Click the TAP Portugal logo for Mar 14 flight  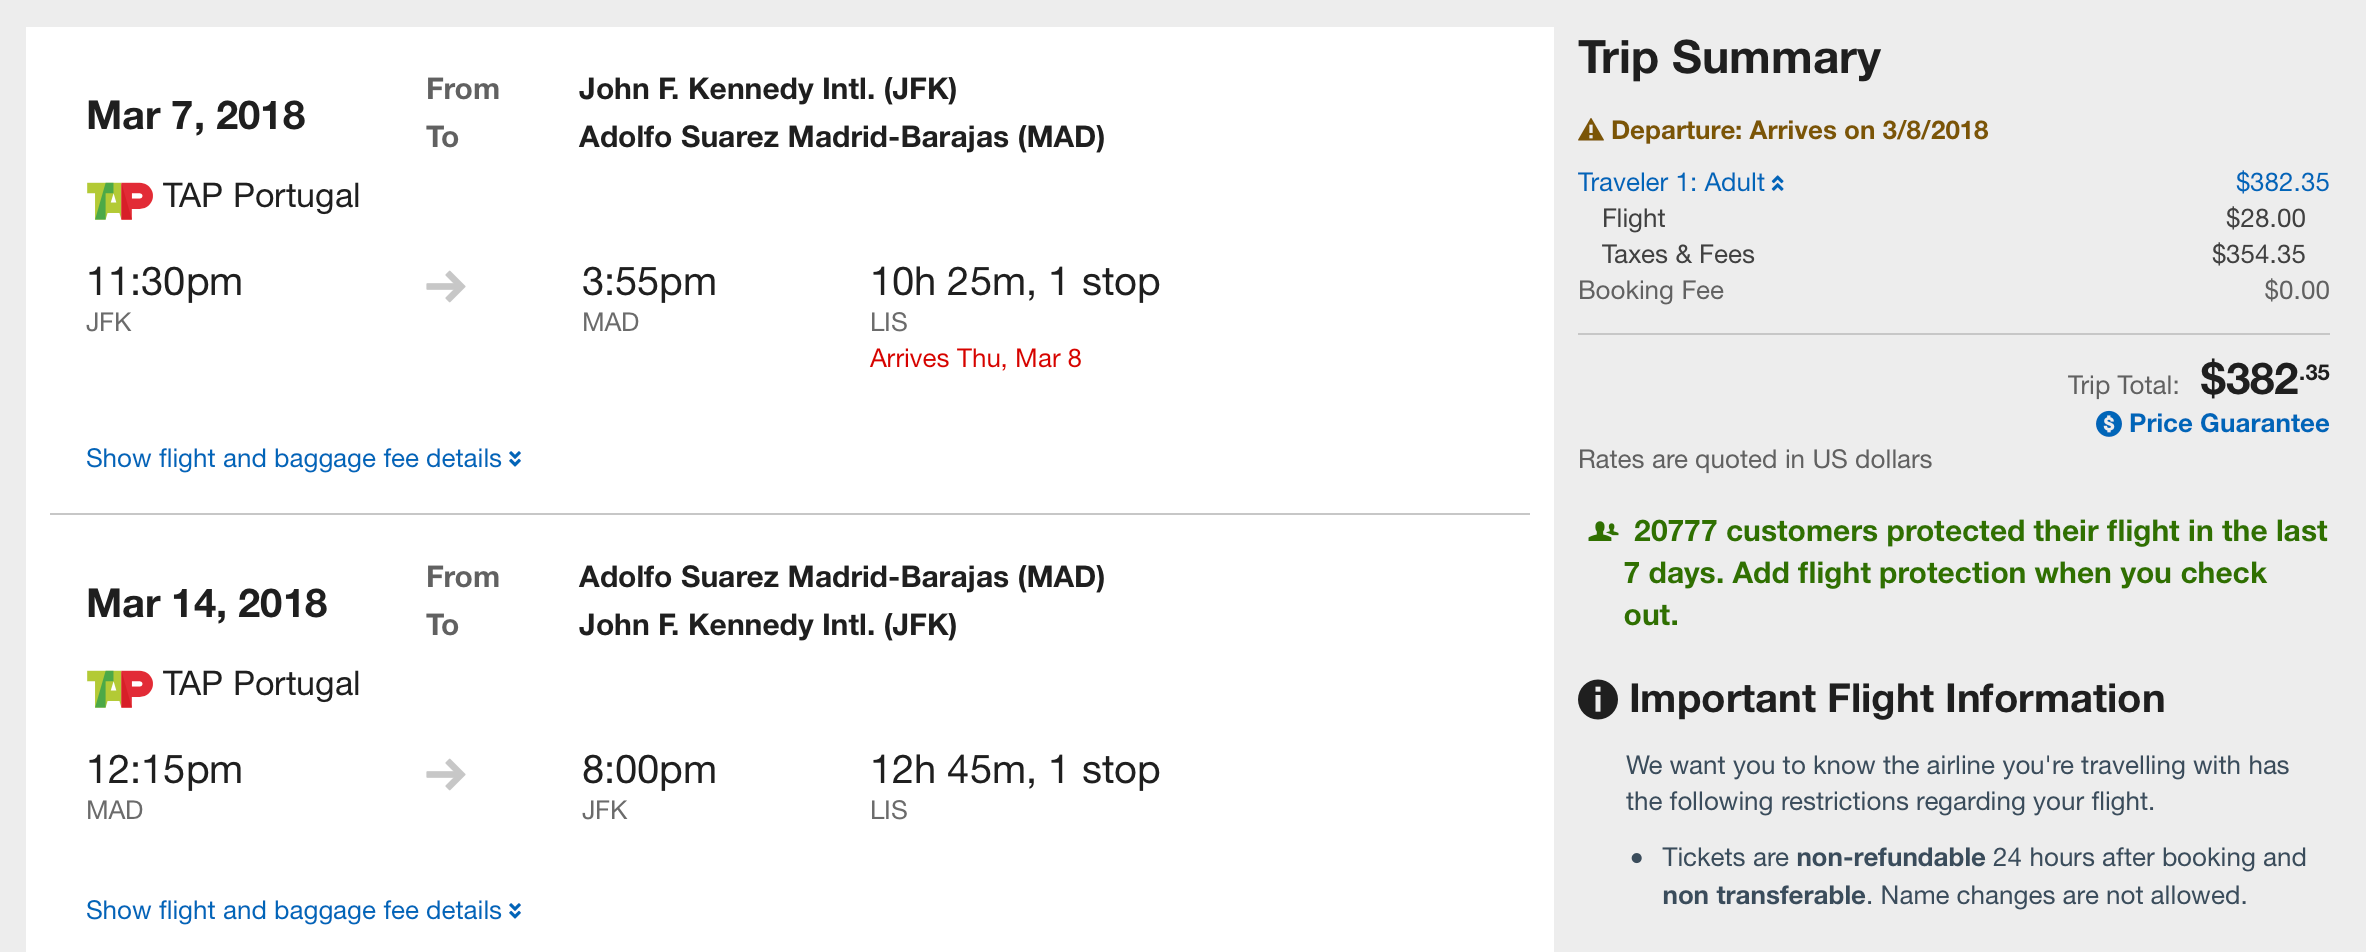pyautogui.click(x=119, y=688)
